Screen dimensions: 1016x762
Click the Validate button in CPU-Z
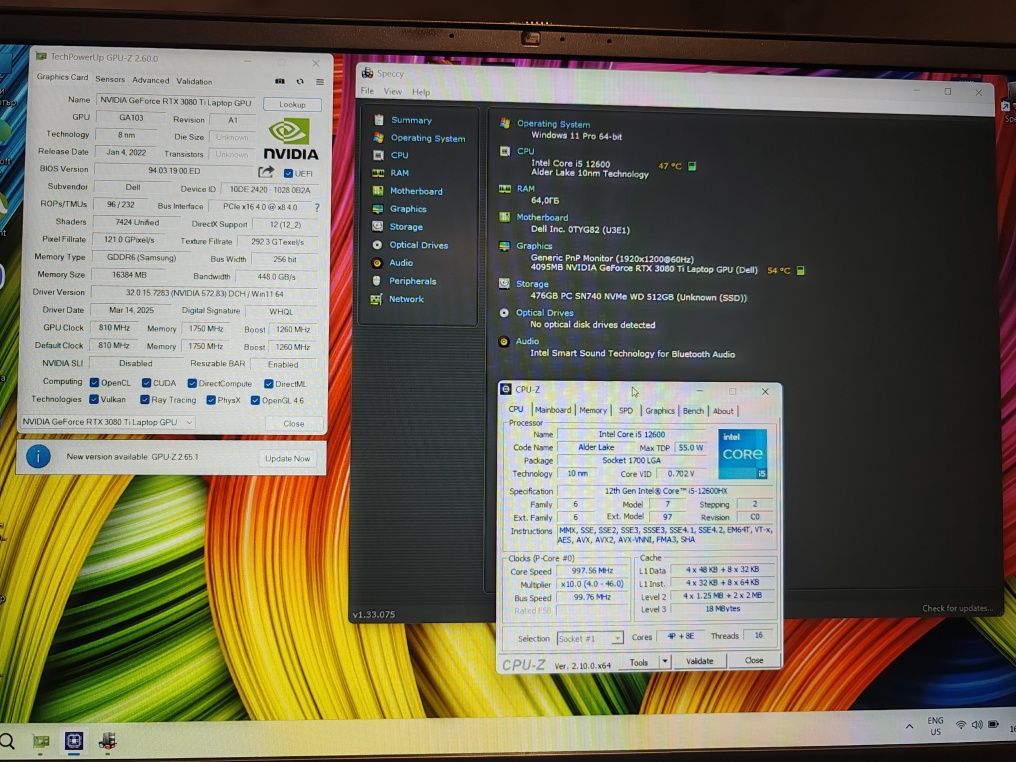[699, 661]
